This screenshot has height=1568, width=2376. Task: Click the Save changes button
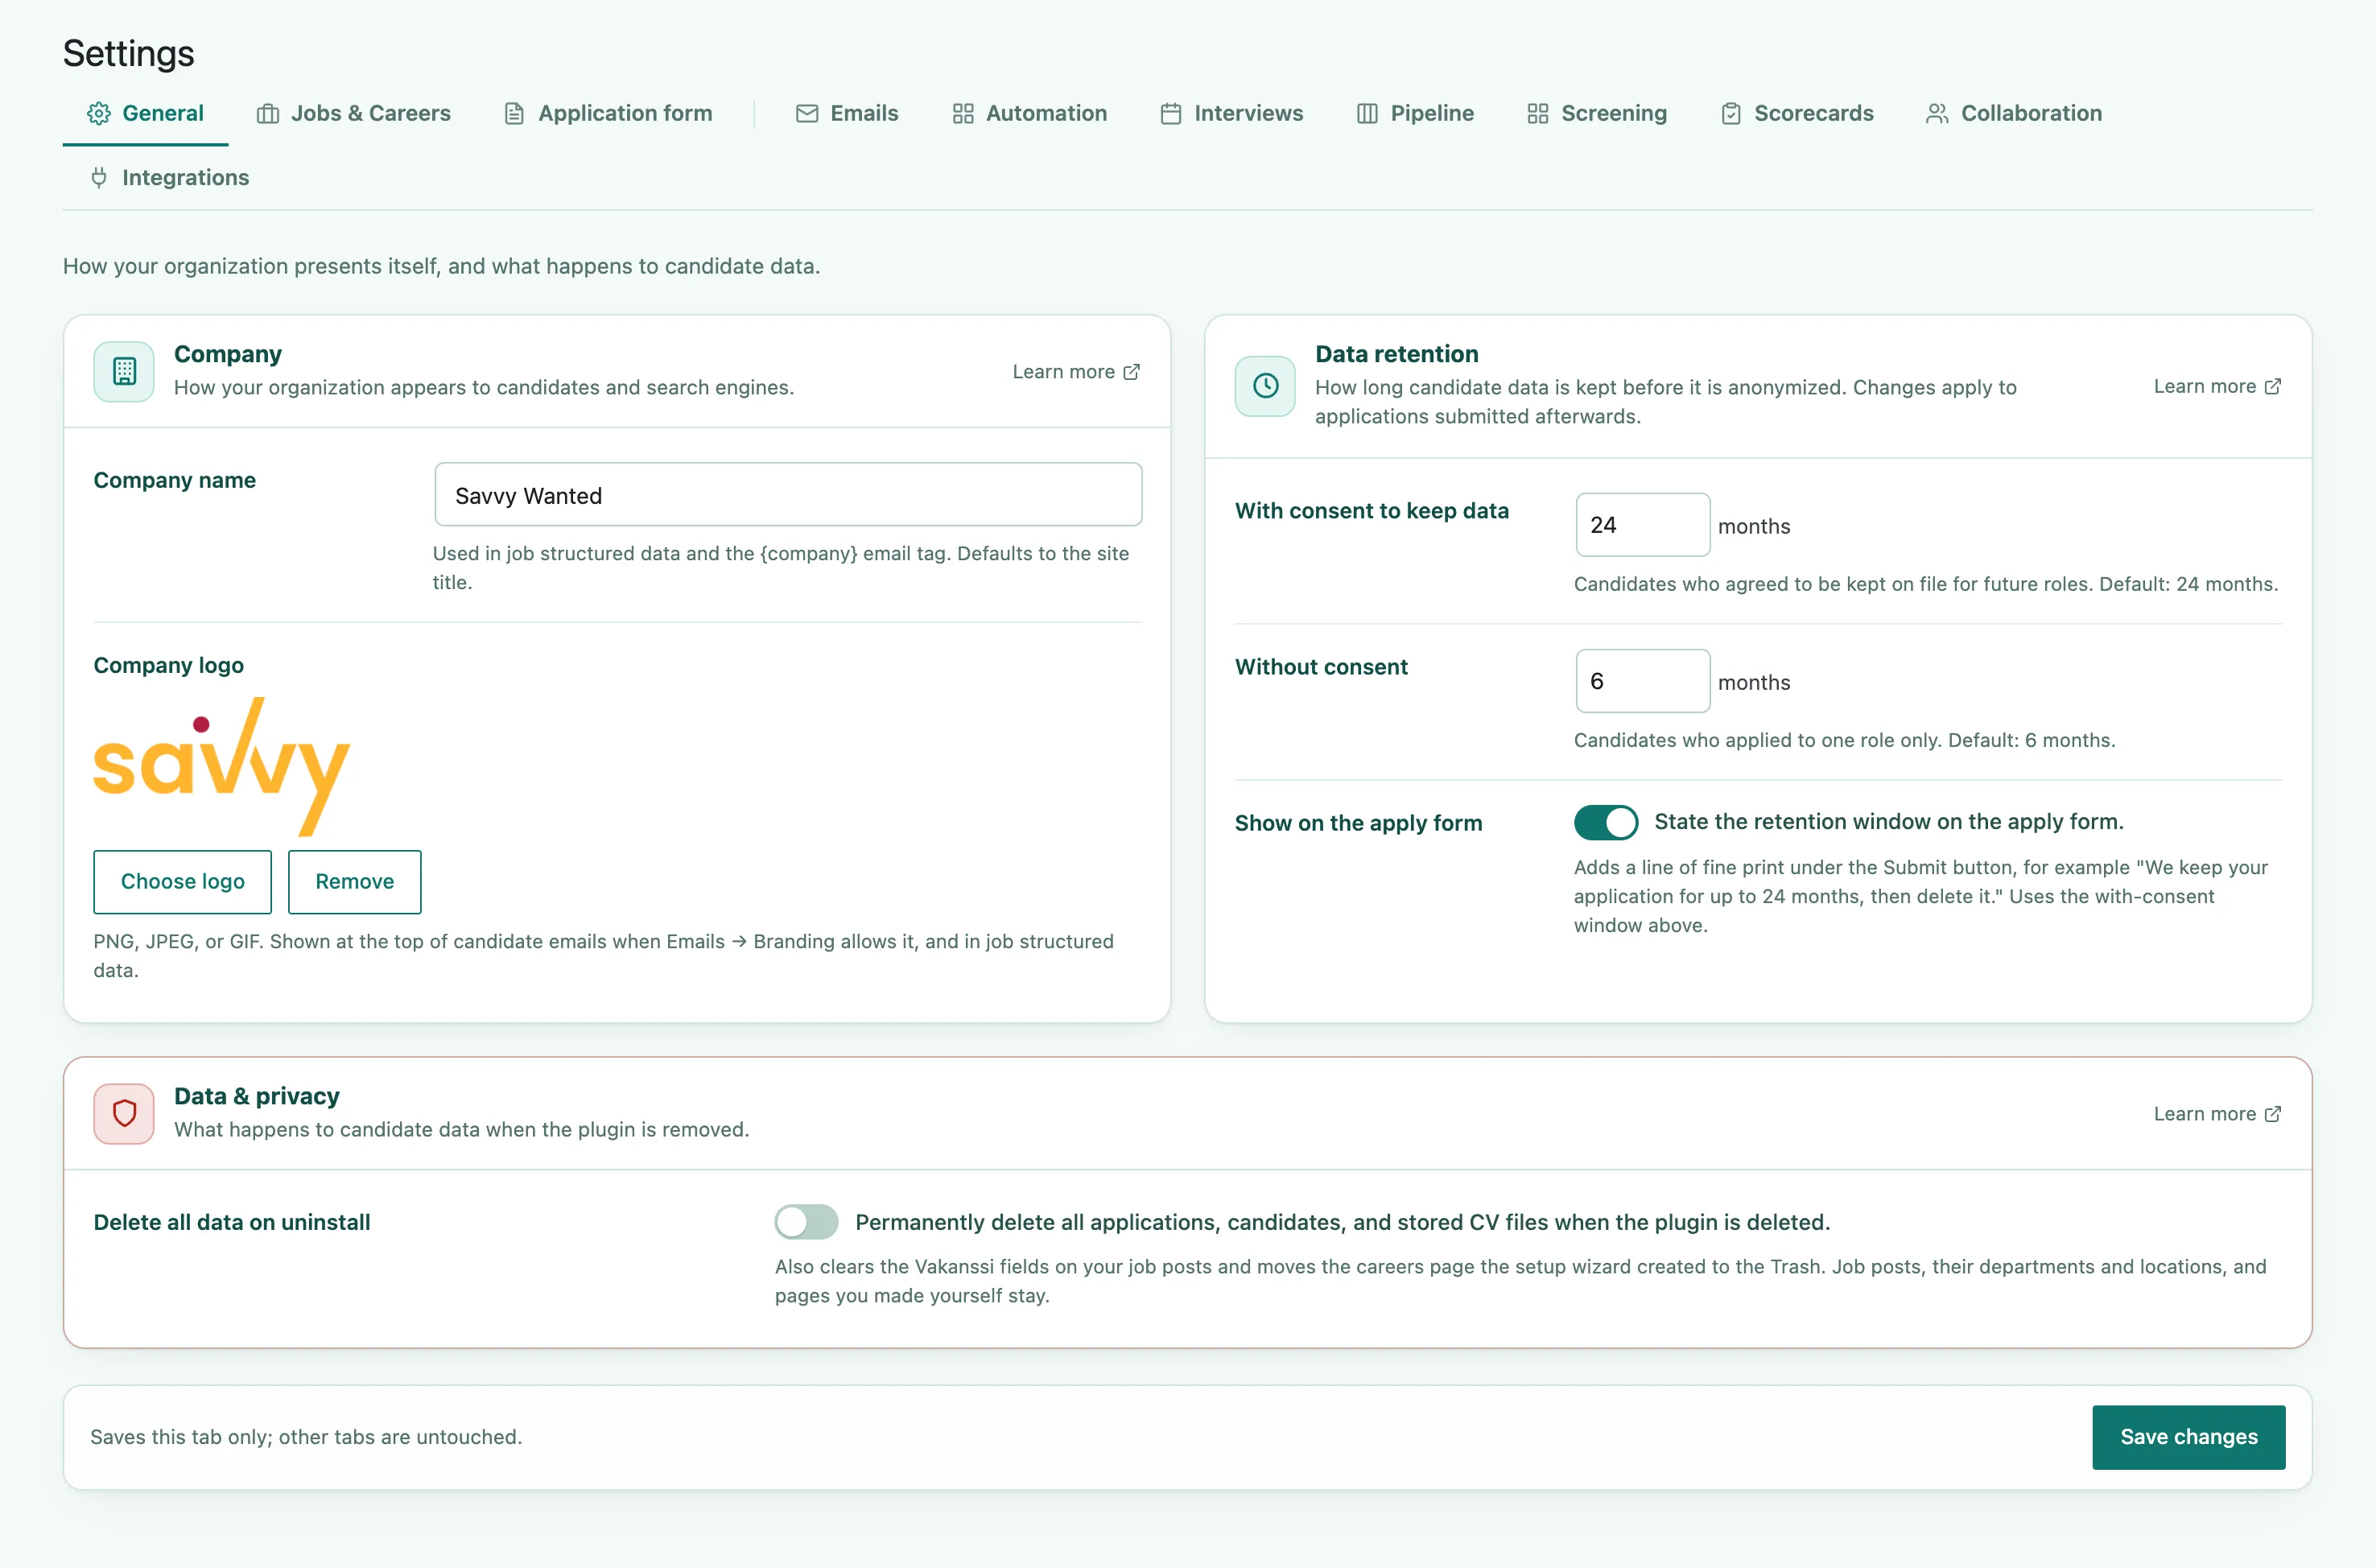2189,1437
